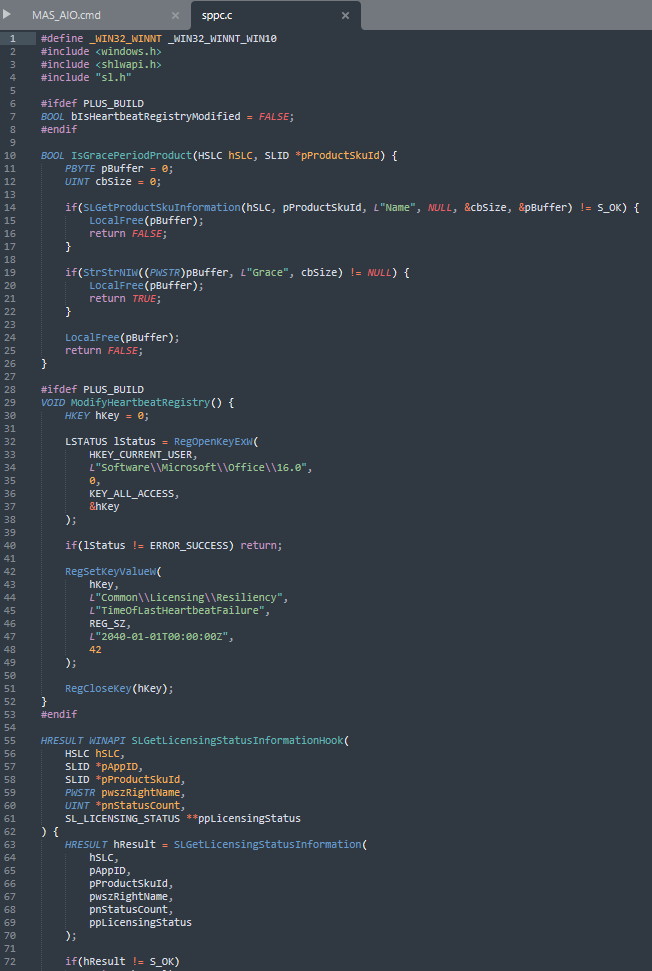Click "PWSTR pwszRightName" parameter
This screenshot has width=652, height=971.
point(125,793)
